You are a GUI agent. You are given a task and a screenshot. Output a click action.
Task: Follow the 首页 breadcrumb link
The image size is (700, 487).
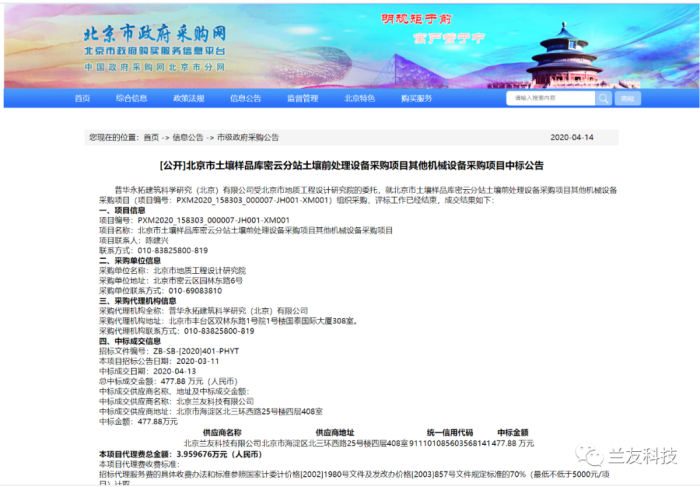150,137
